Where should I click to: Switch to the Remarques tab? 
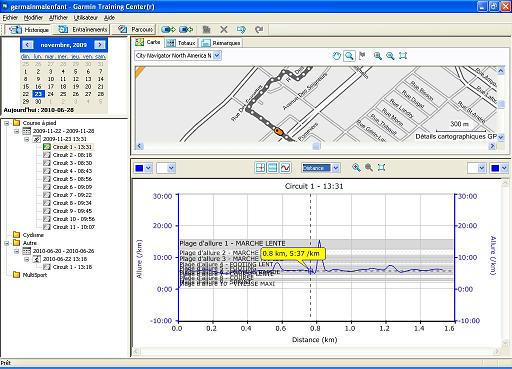tap(221, 43)
